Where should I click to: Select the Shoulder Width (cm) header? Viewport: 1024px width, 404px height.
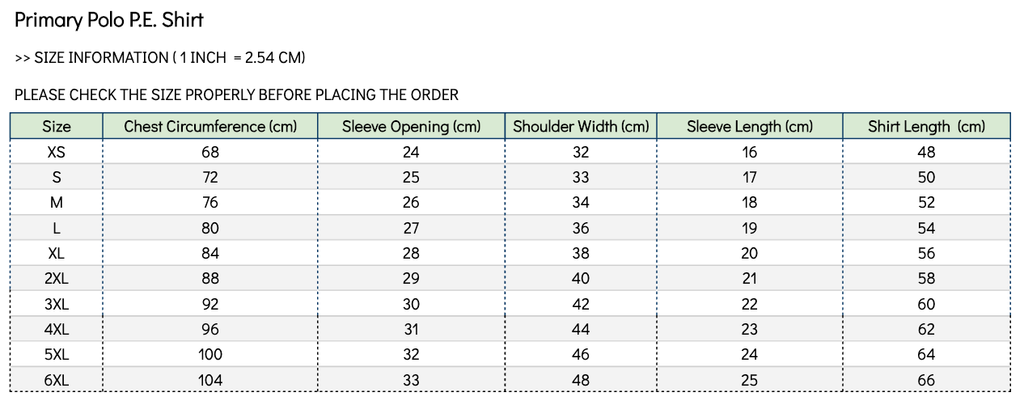pyautogui.click(x=581, y=127)
